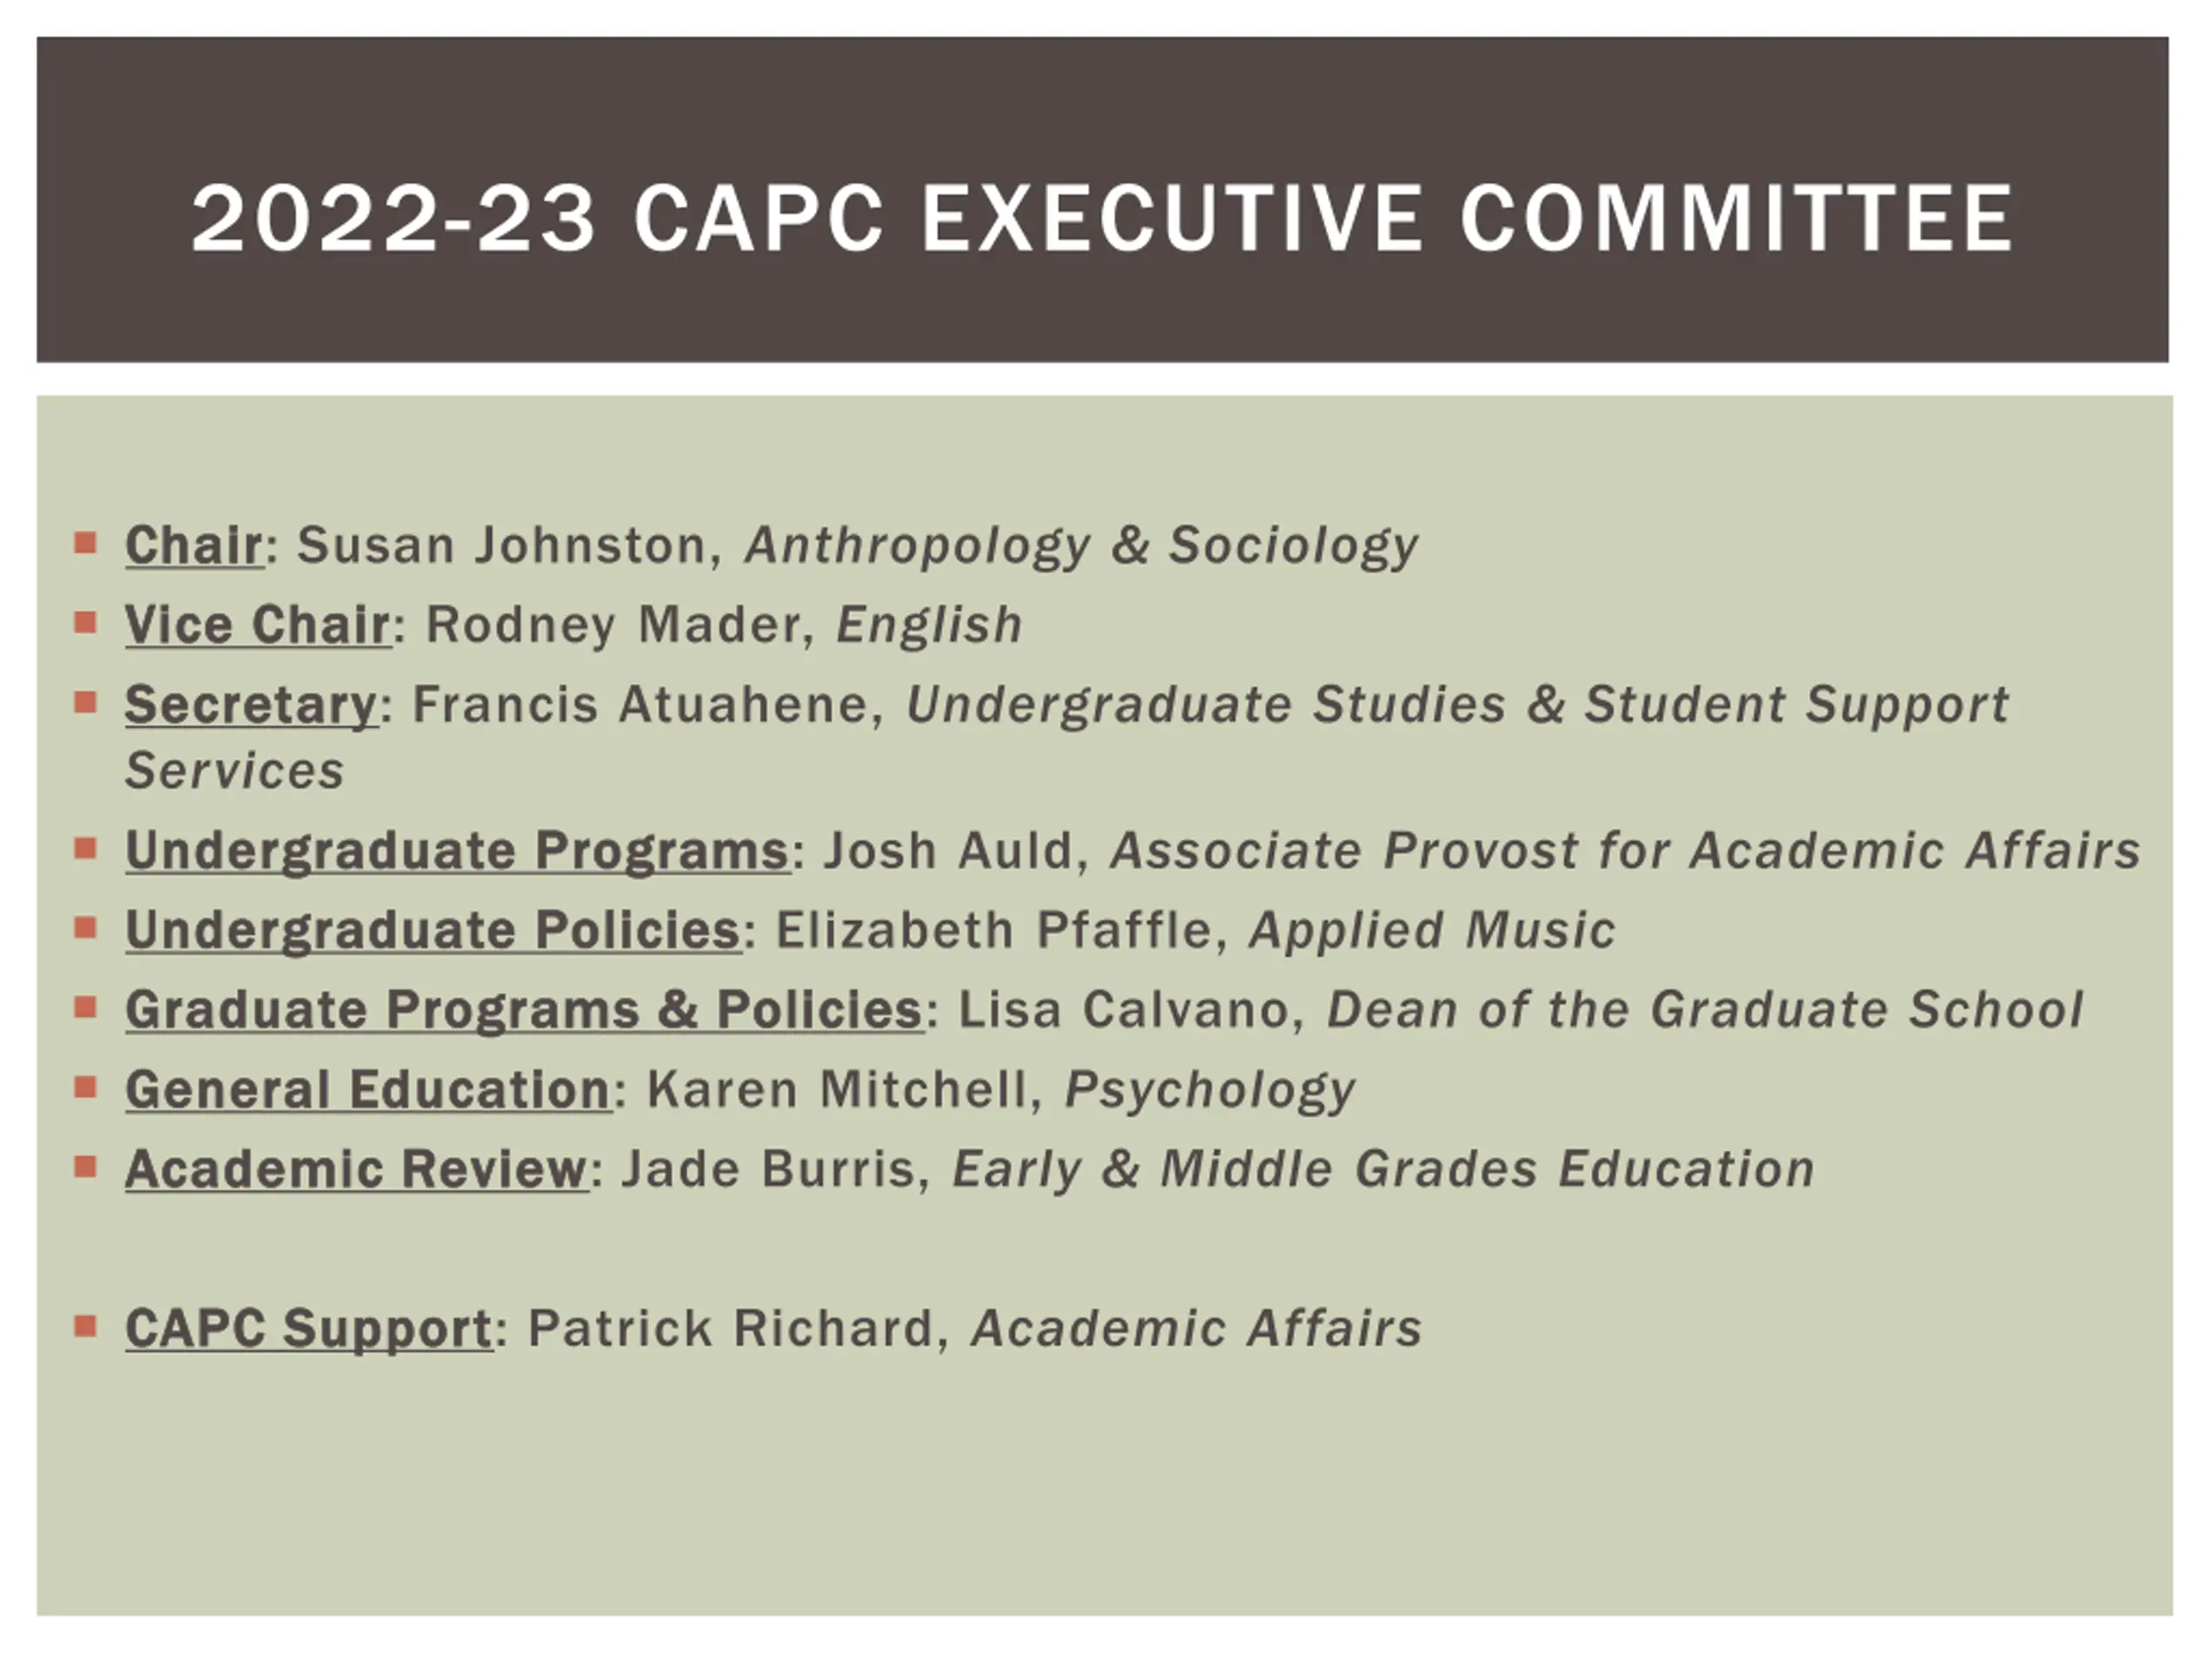This screenshot has width=2212, height=1659.
Task: Click the name Patrick Richard
Action: tap(730, 1329)
